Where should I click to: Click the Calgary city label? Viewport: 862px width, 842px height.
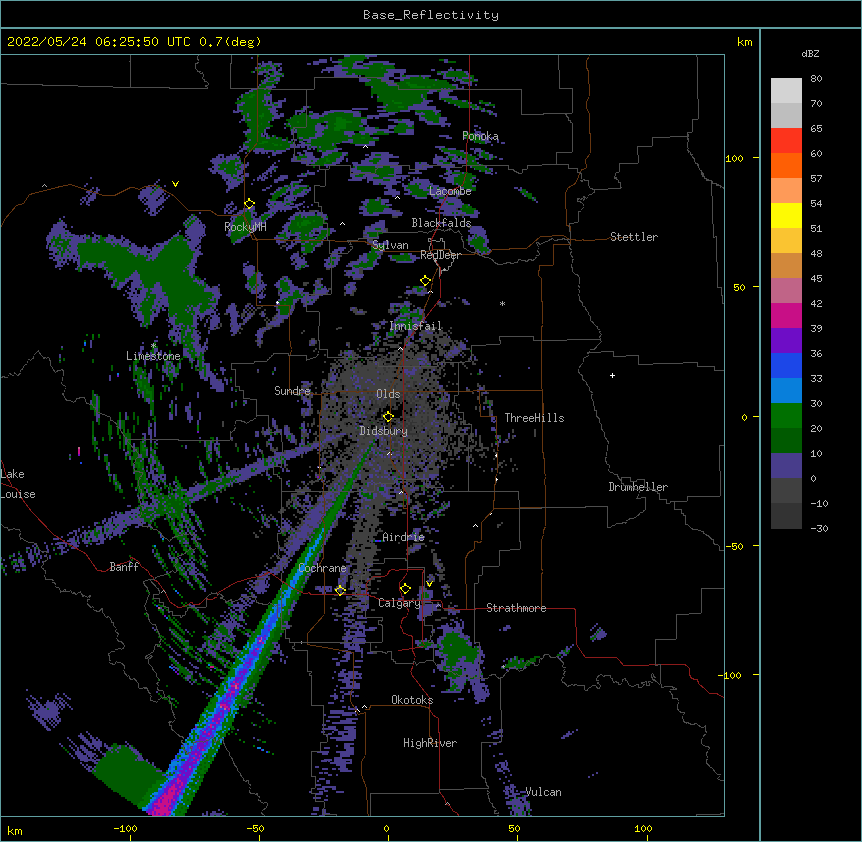(399, 603)
